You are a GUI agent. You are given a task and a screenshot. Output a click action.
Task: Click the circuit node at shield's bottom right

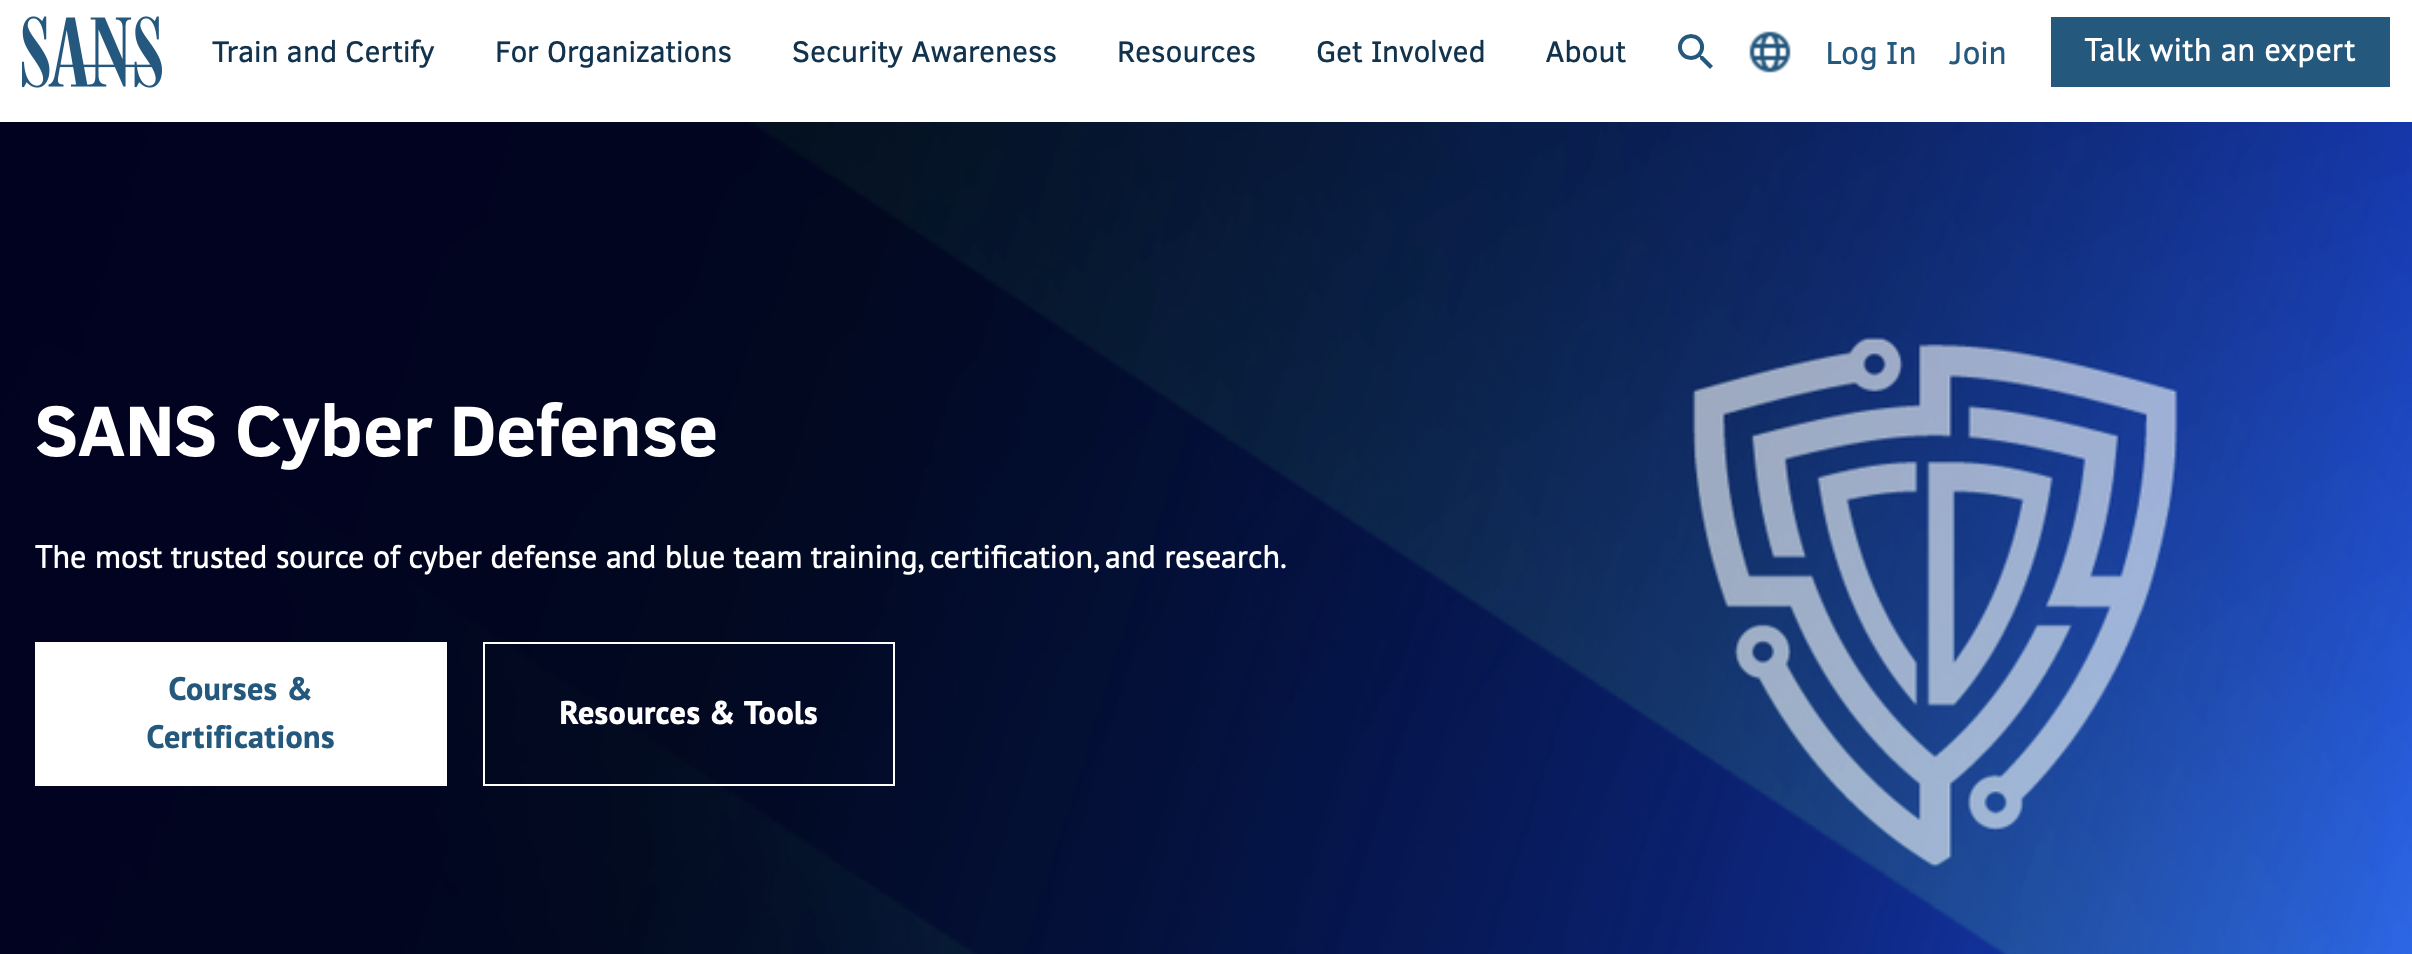pos(1995,802)
